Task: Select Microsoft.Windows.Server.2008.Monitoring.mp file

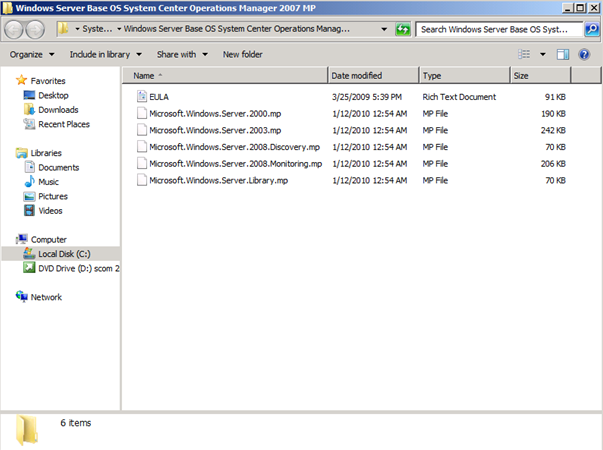Action: pos(235,163)
